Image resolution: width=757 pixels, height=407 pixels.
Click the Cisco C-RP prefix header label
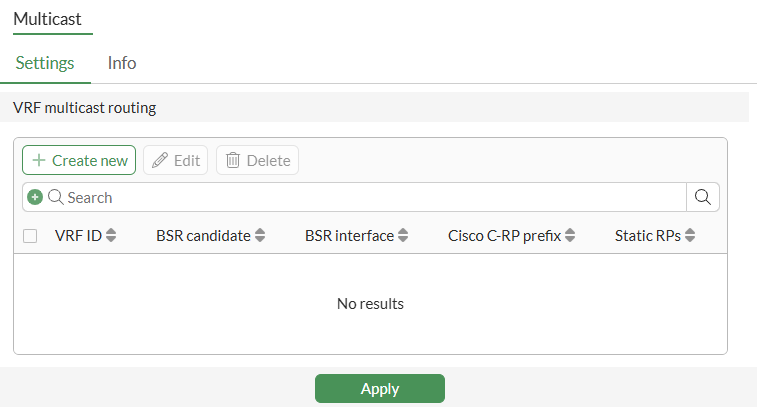tap(505, 236)
